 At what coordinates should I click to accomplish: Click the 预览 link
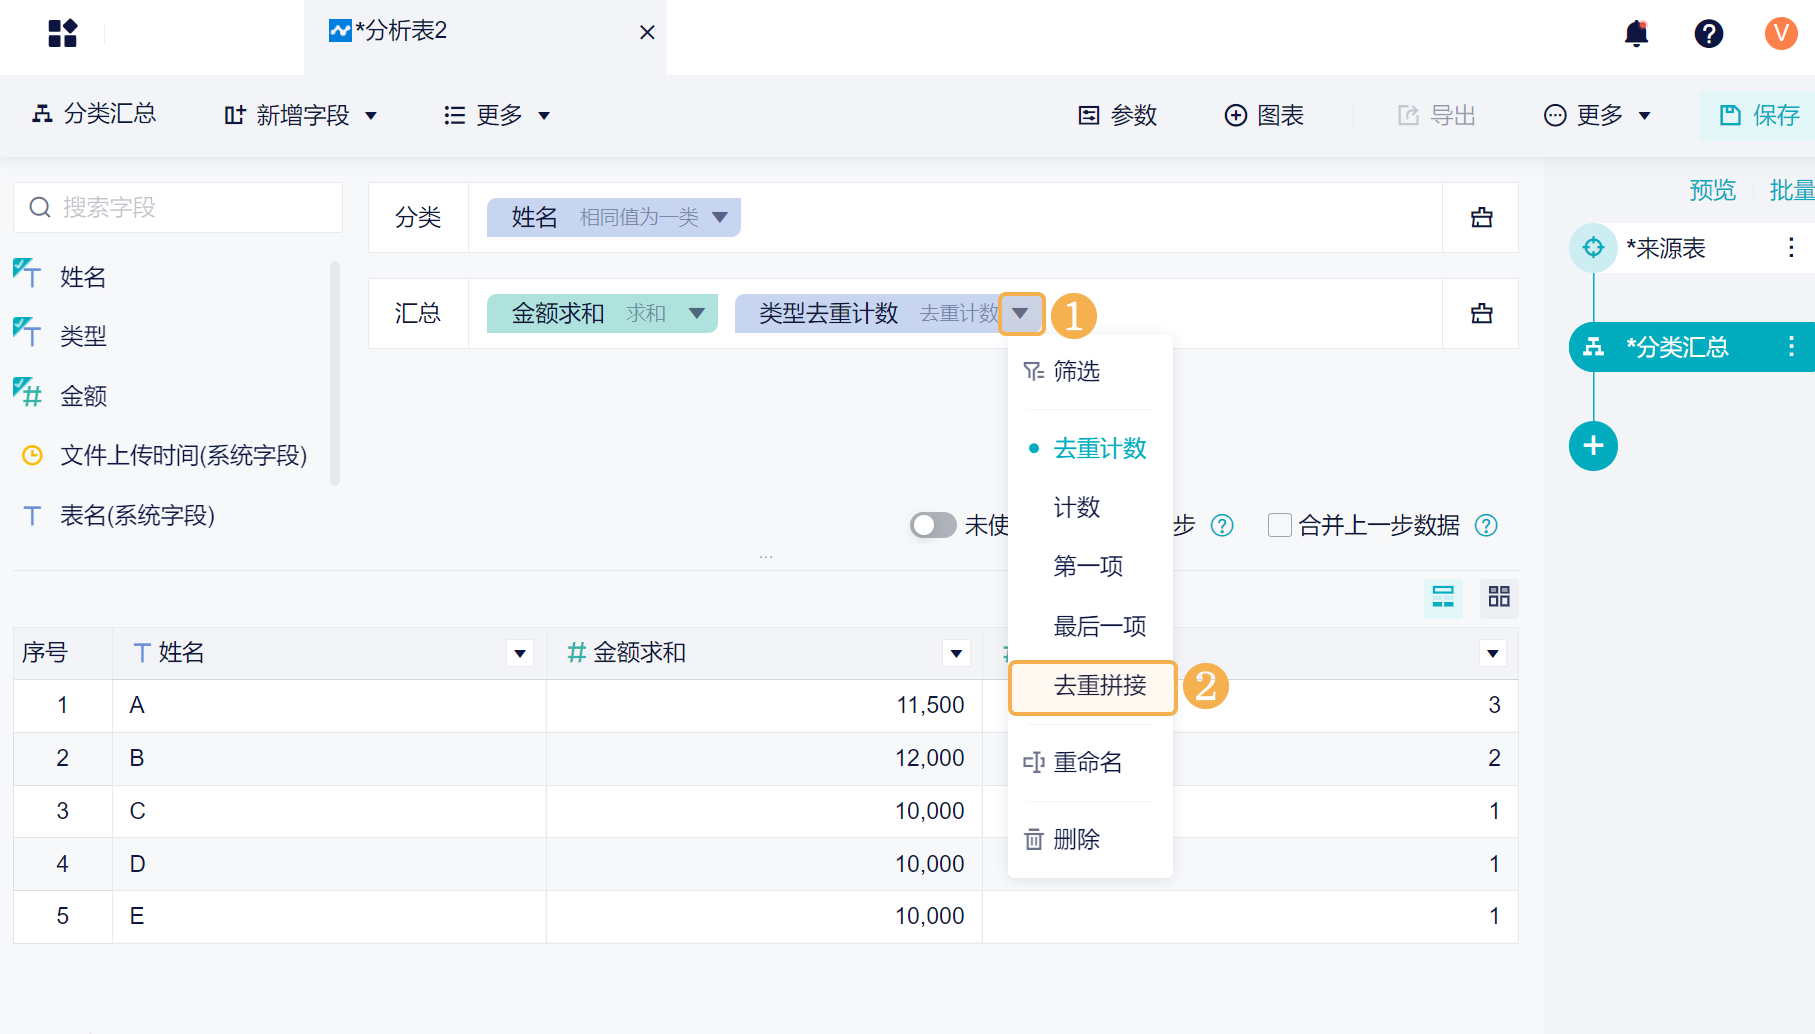click(1712, 190)
